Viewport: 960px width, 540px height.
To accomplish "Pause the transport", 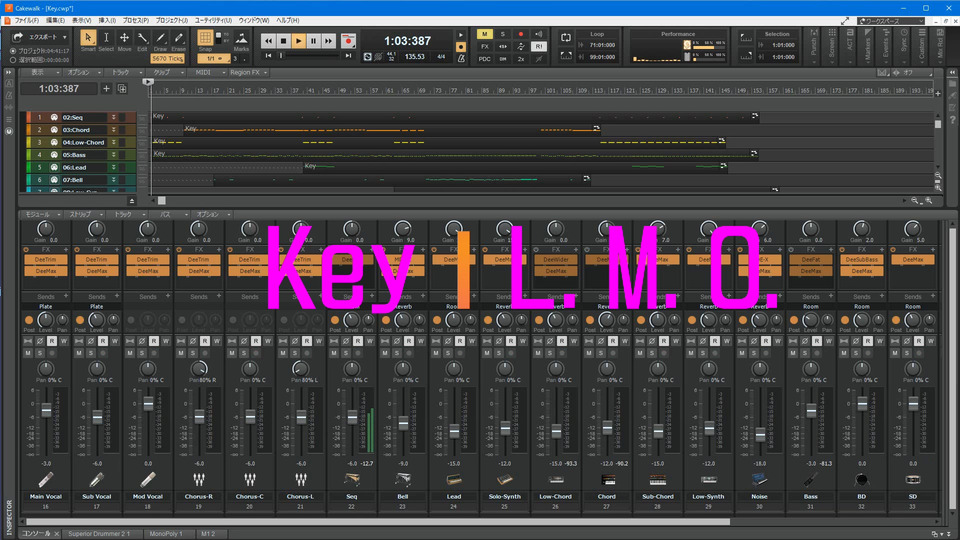I will tap(313, 41).
